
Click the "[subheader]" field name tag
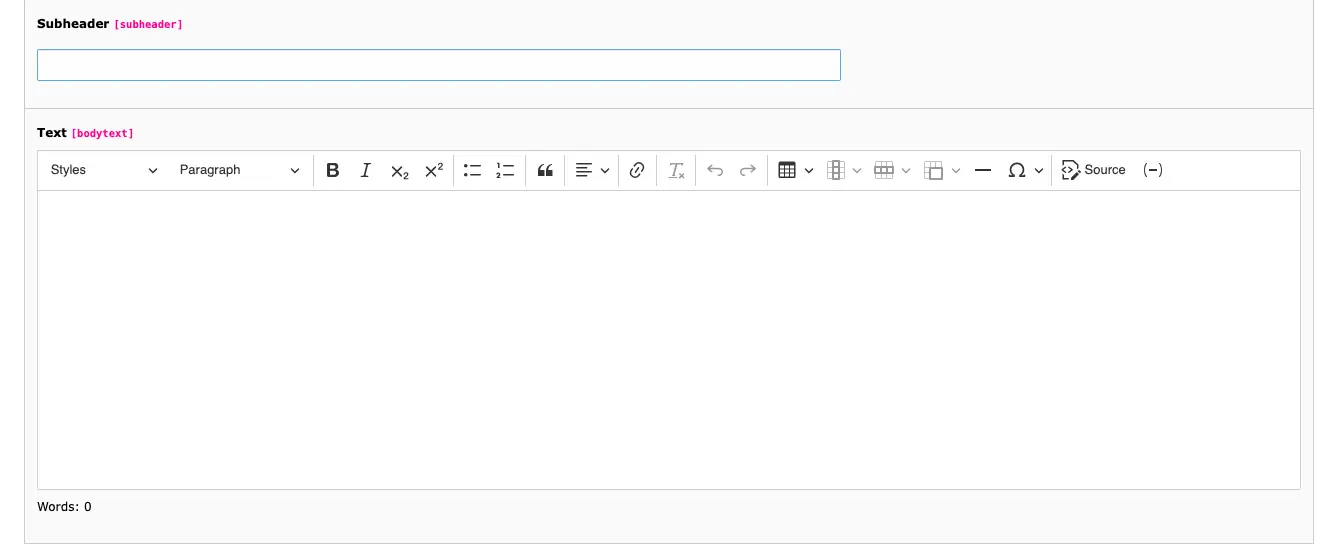(148, 24)
